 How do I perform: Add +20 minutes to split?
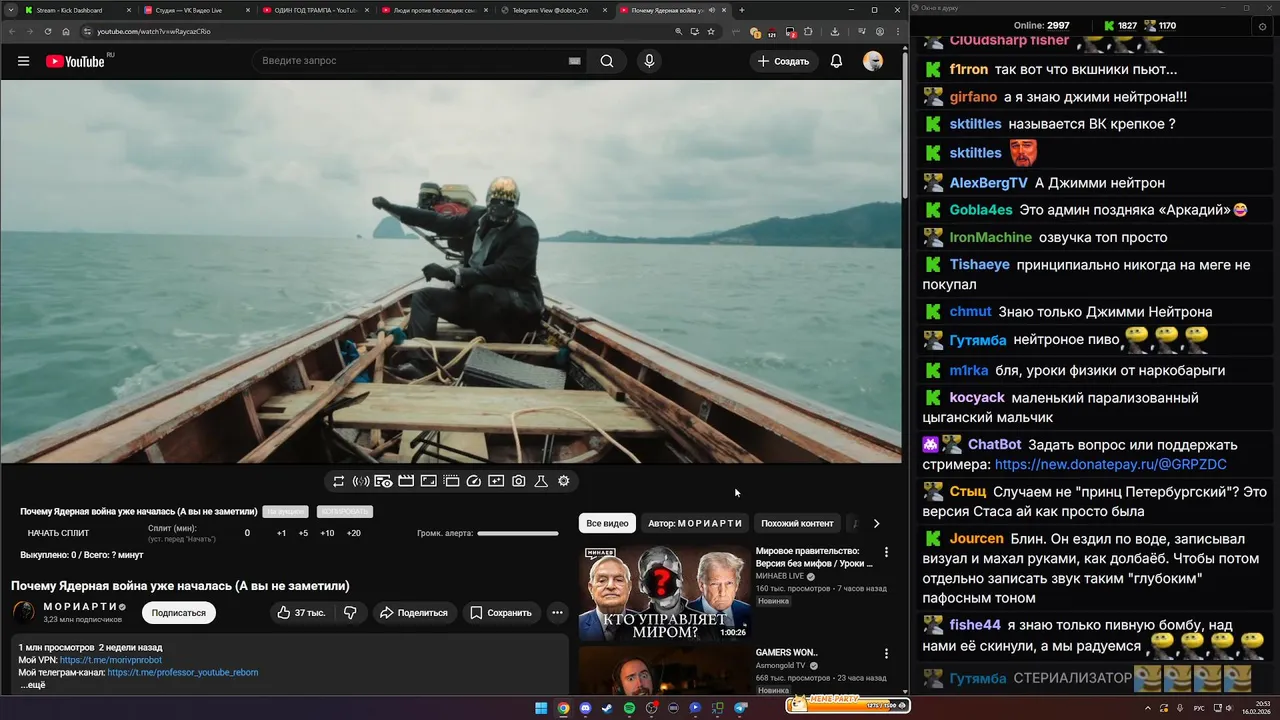353,533
